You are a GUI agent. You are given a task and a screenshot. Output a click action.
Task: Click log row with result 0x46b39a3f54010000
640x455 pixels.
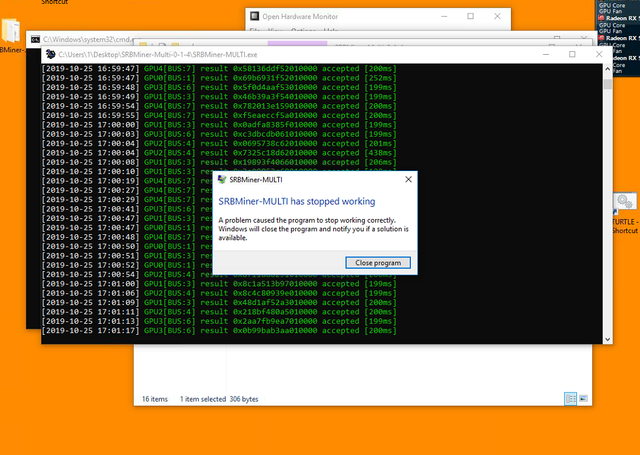click(219, 97)
